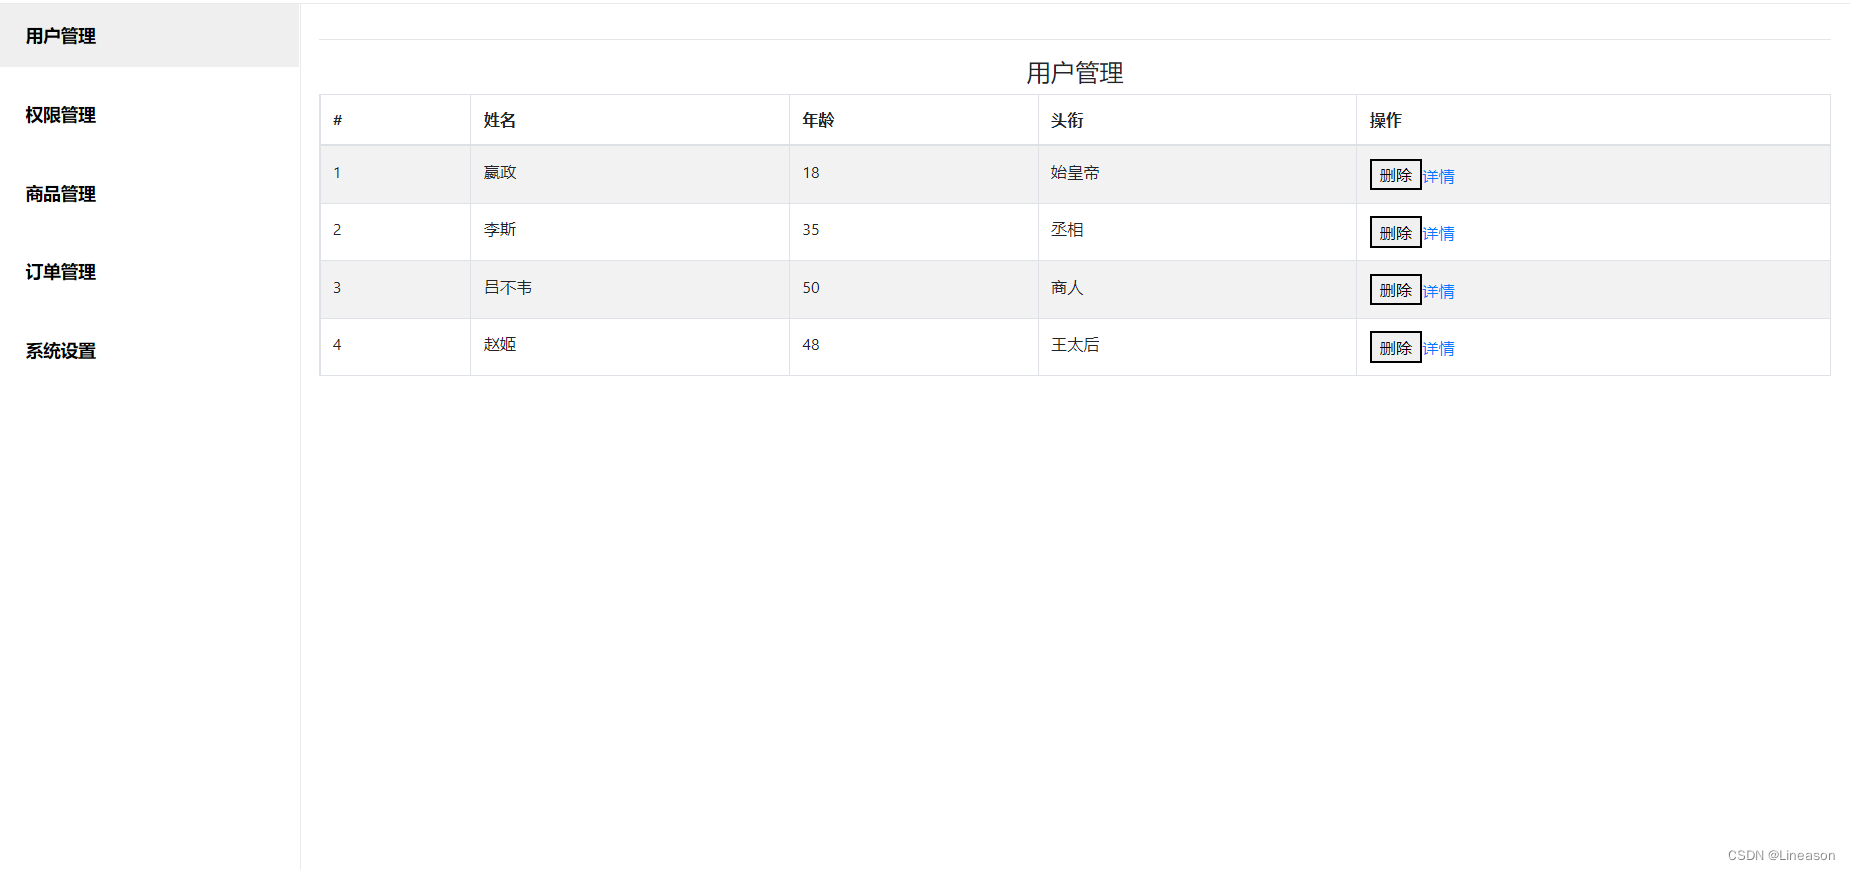This screenshot has height=870, width=1850.
Task: Click 删除 button for 吕不韦
Action: (1395, 290)
